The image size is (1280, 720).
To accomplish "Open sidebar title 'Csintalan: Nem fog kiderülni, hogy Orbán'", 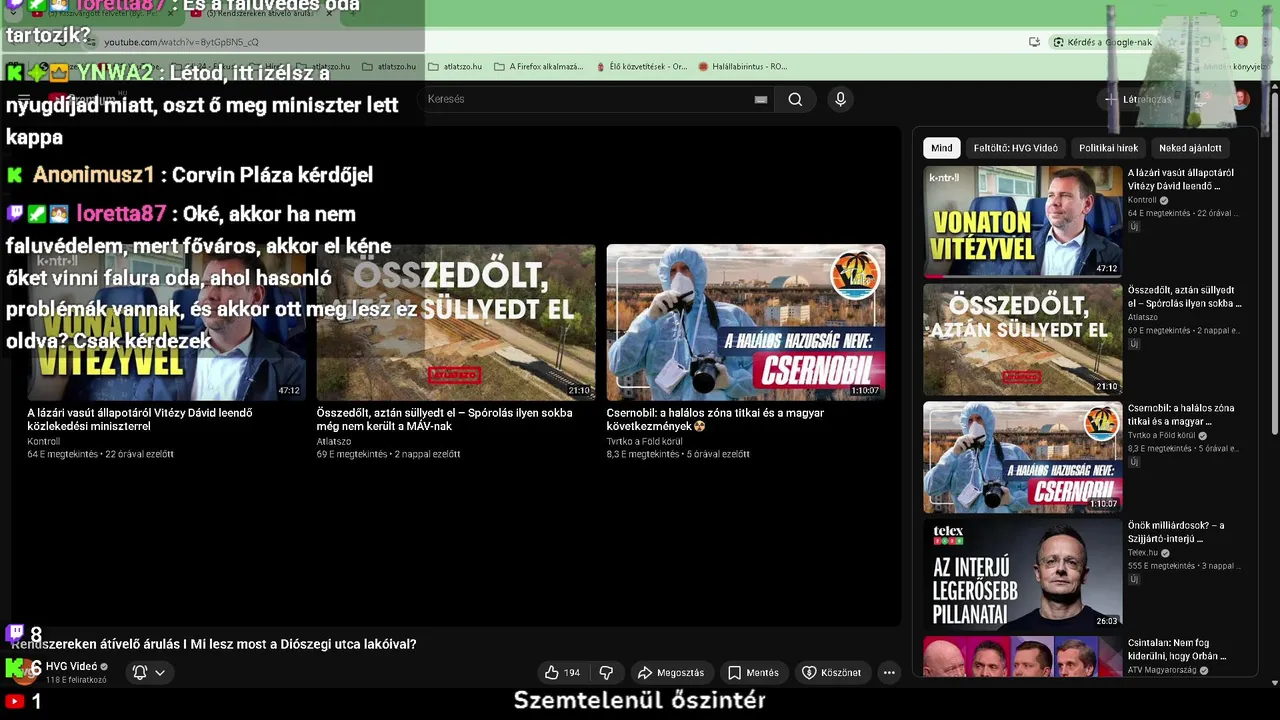I will coord(1177,650).
